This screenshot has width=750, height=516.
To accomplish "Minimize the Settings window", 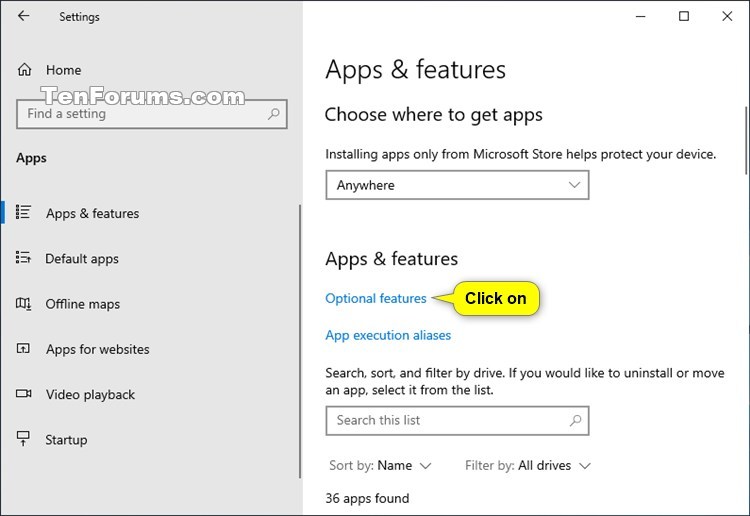I will (640, 16).
